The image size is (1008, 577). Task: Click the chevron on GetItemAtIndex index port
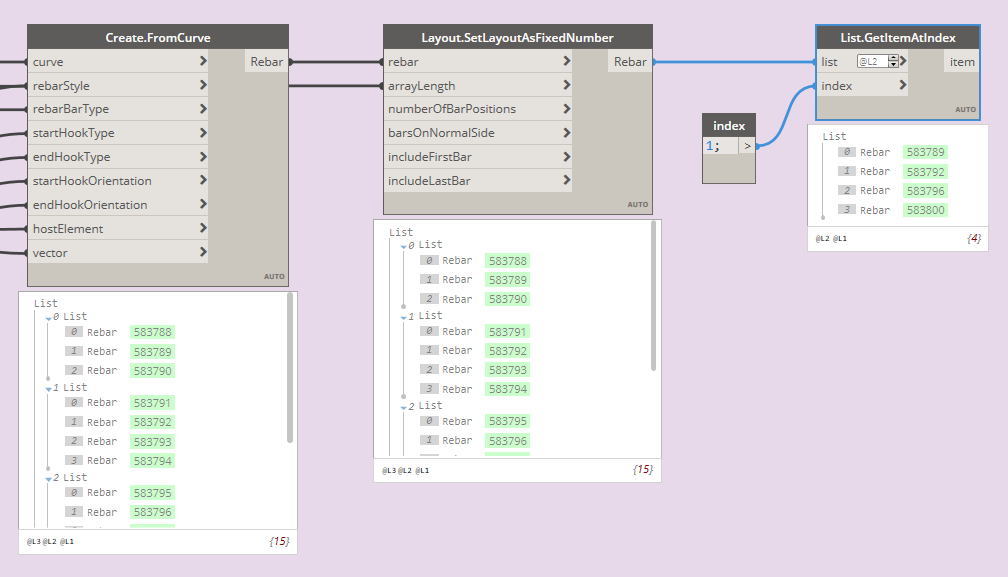point(903,86)
